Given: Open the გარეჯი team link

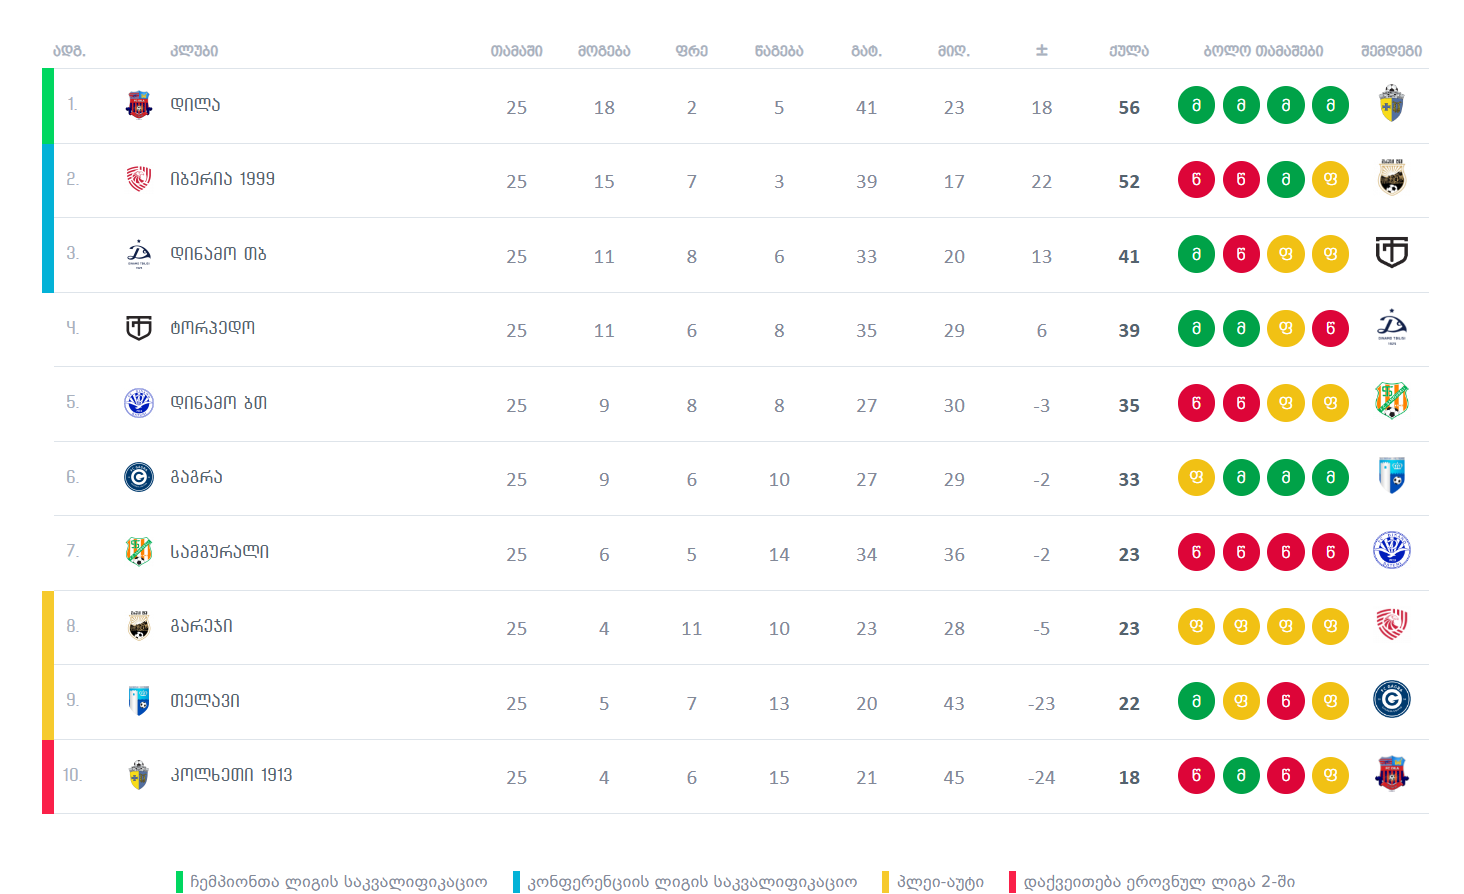Looking at the screenshot, I should 201,626.
